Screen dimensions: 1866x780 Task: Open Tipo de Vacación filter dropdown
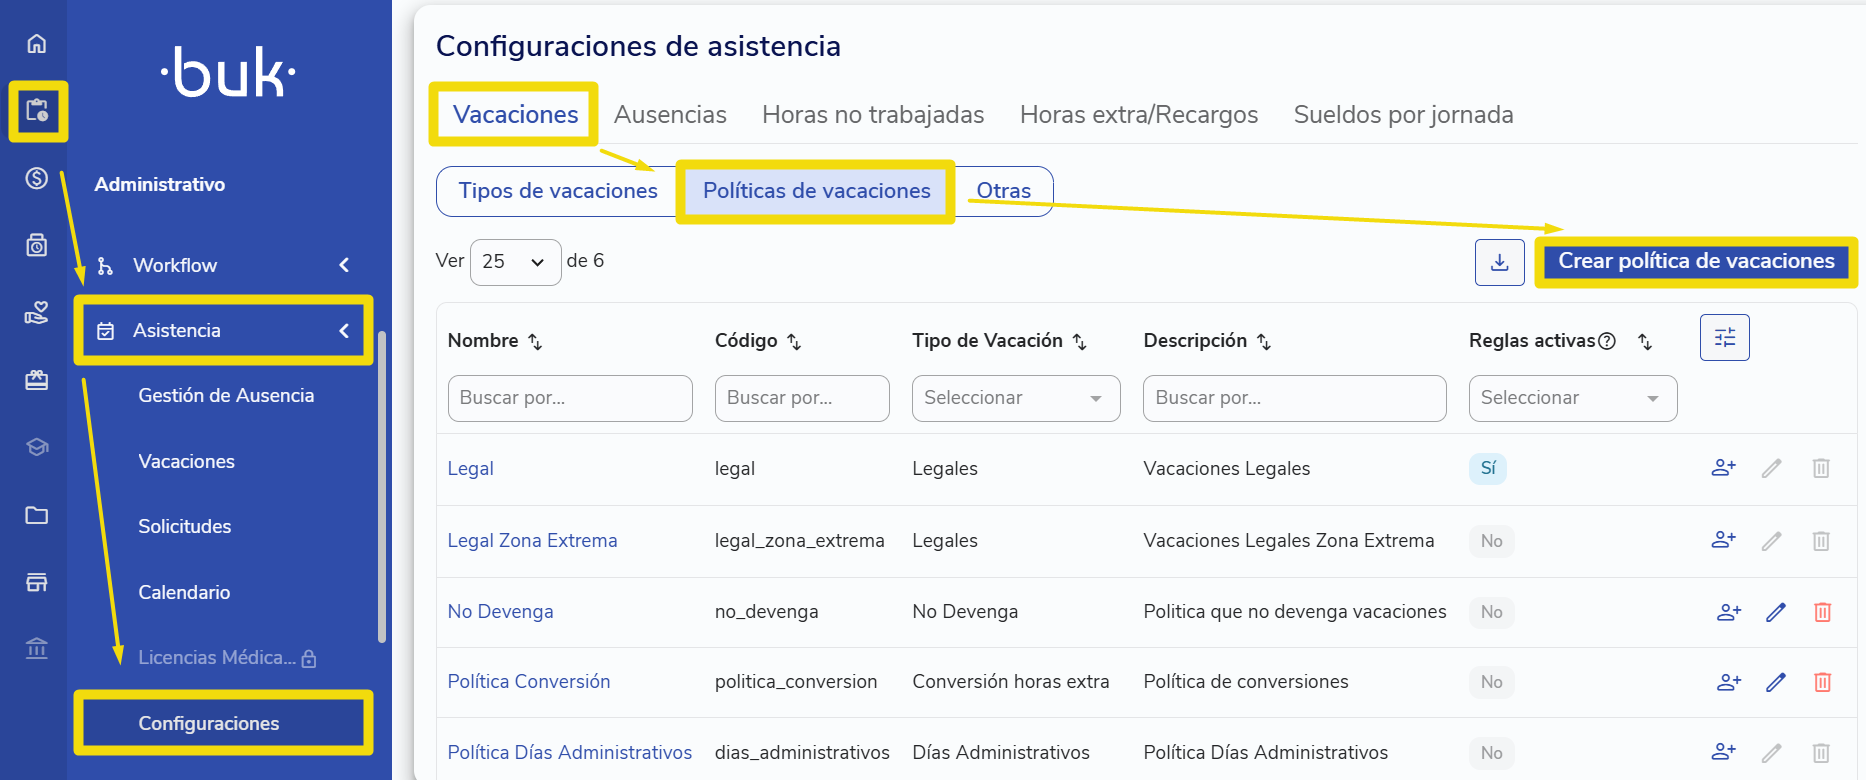(1016, 398)
